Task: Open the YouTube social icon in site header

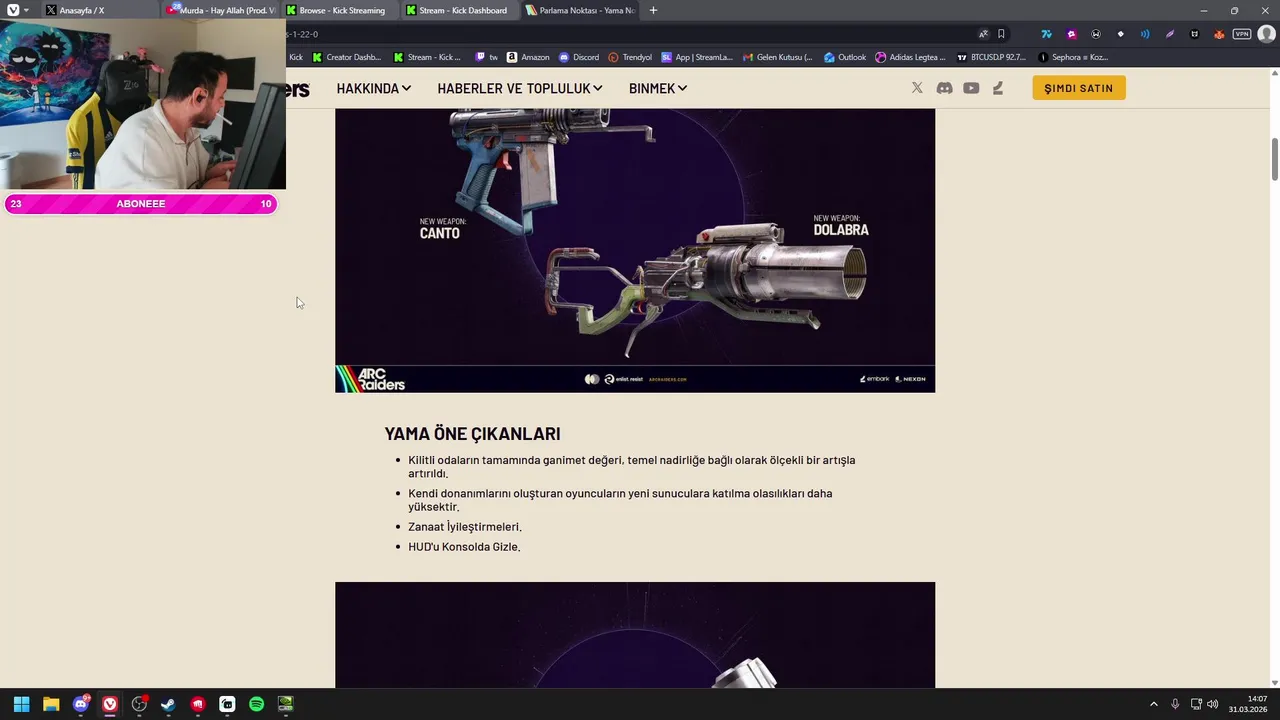Action: tap(971, 88)
